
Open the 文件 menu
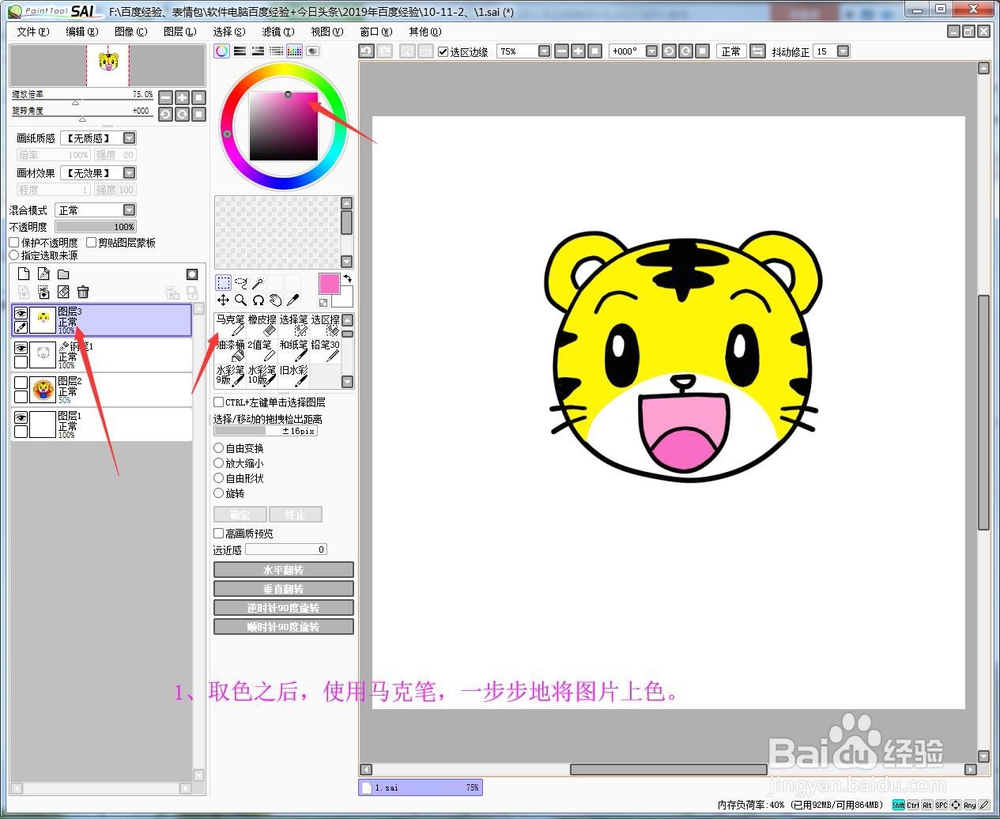click(x=33, y=31)
